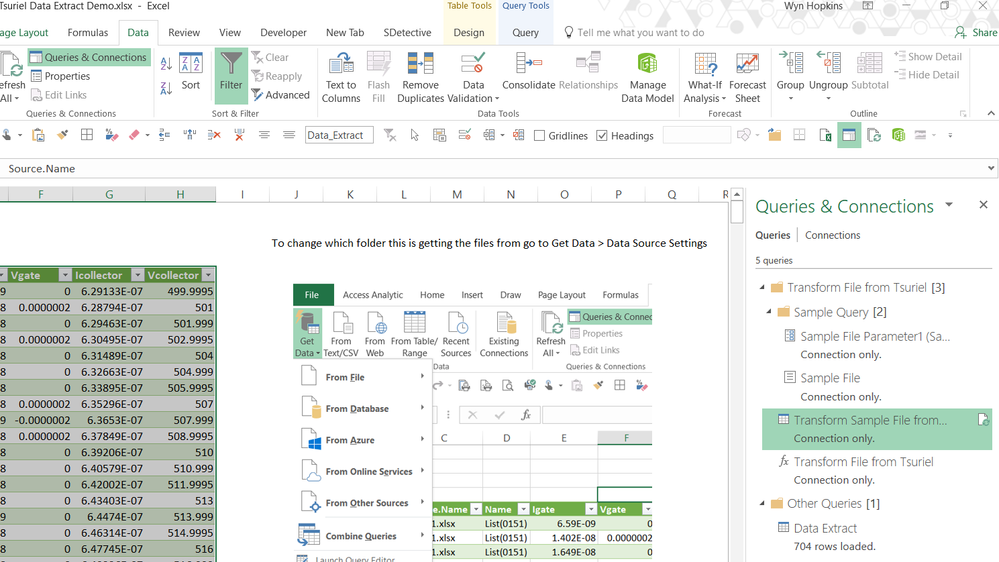Open the Formulas ribbon tab
This screenshot has height=562, width=999.
point(88,32)
